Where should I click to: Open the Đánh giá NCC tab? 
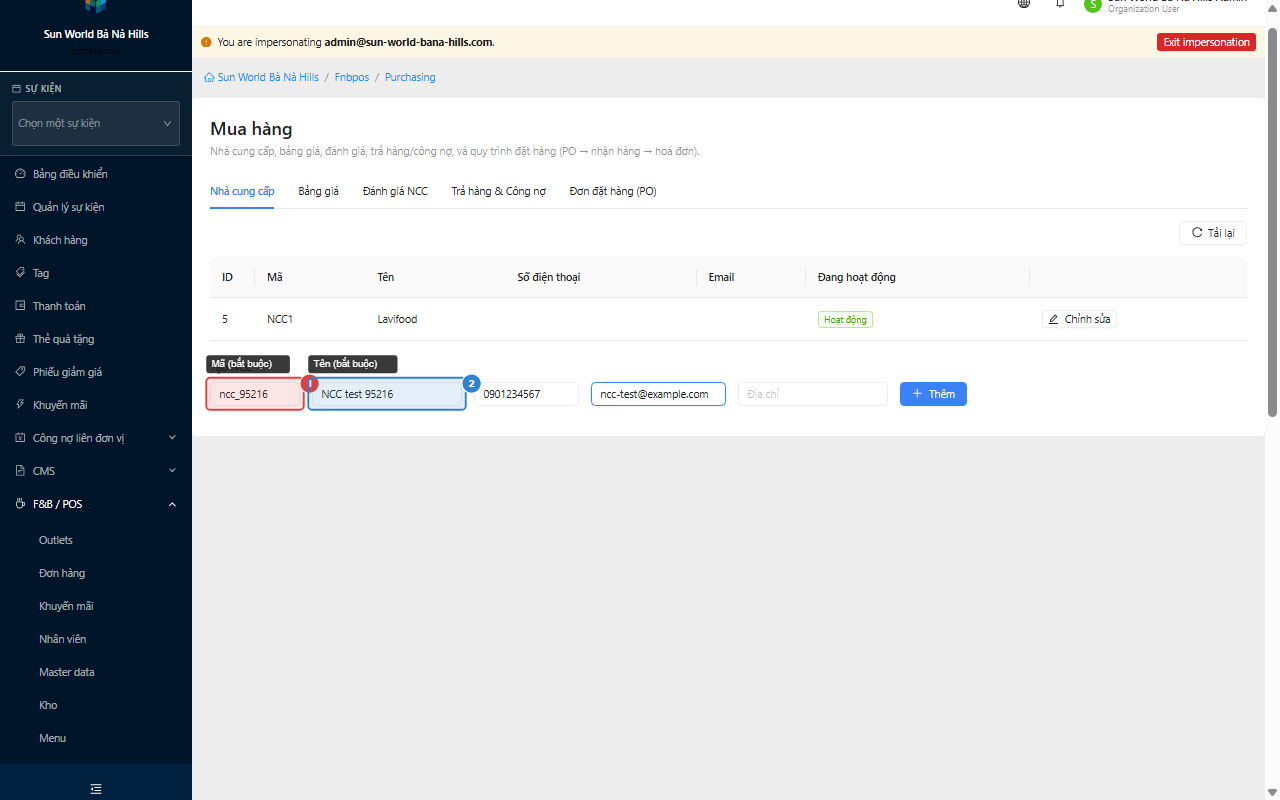395,191
